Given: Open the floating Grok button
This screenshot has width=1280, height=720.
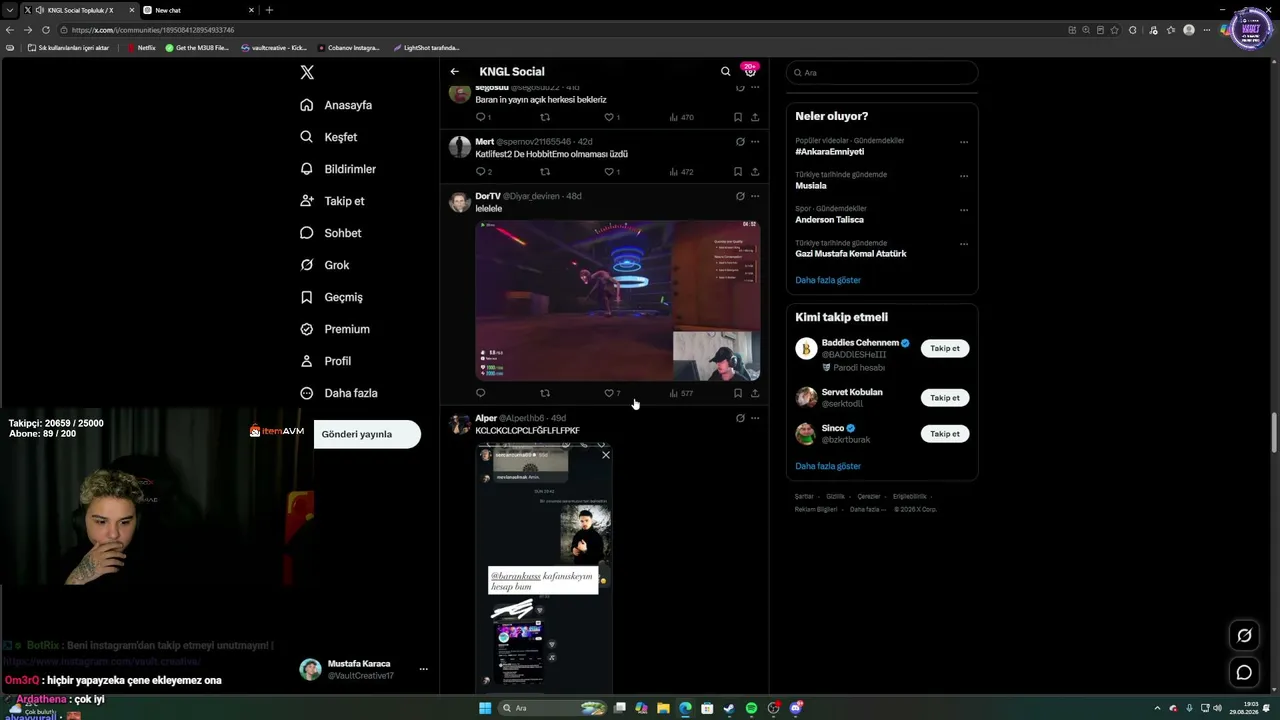Looking at the screenshot, I should pyautogui.click(x=1244, y=635).
